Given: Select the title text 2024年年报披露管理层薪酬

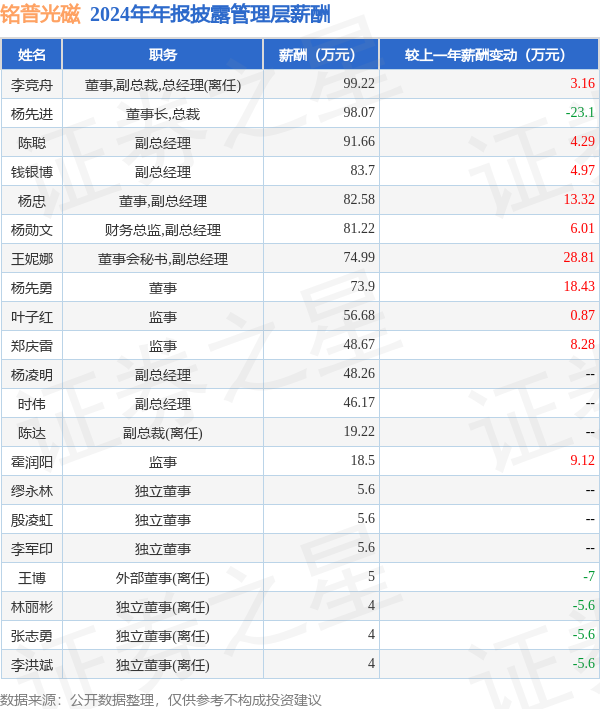Looking at the screenshot, I should click(x=210, y=14).
